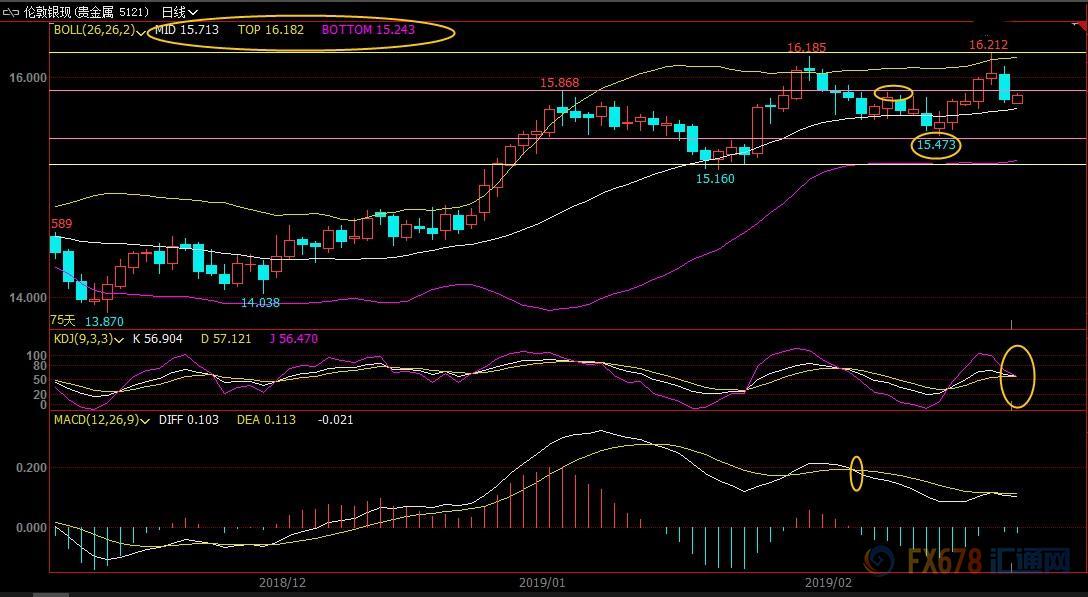1088x597 pixels.
Task: Click the 2019/02 date axis label
Action: pos(828,582)
